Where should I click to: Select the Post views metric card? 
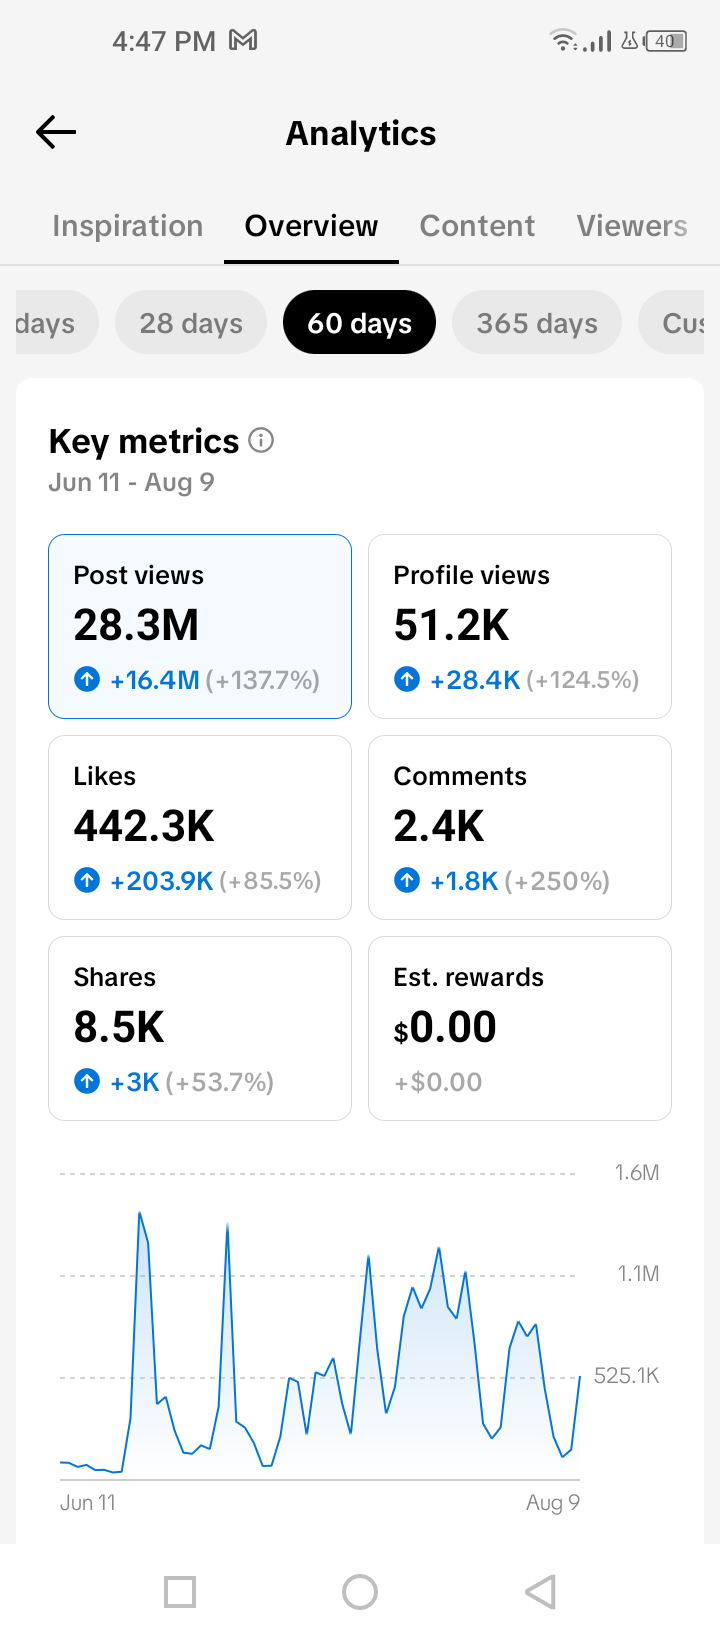pos(200,626)
